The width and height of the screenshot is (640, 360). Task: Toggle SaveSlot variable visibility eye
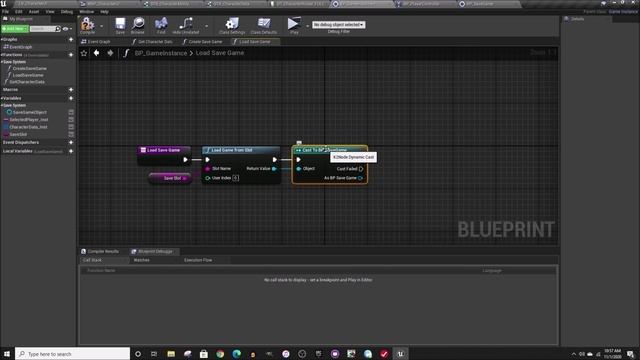(71, 134)
